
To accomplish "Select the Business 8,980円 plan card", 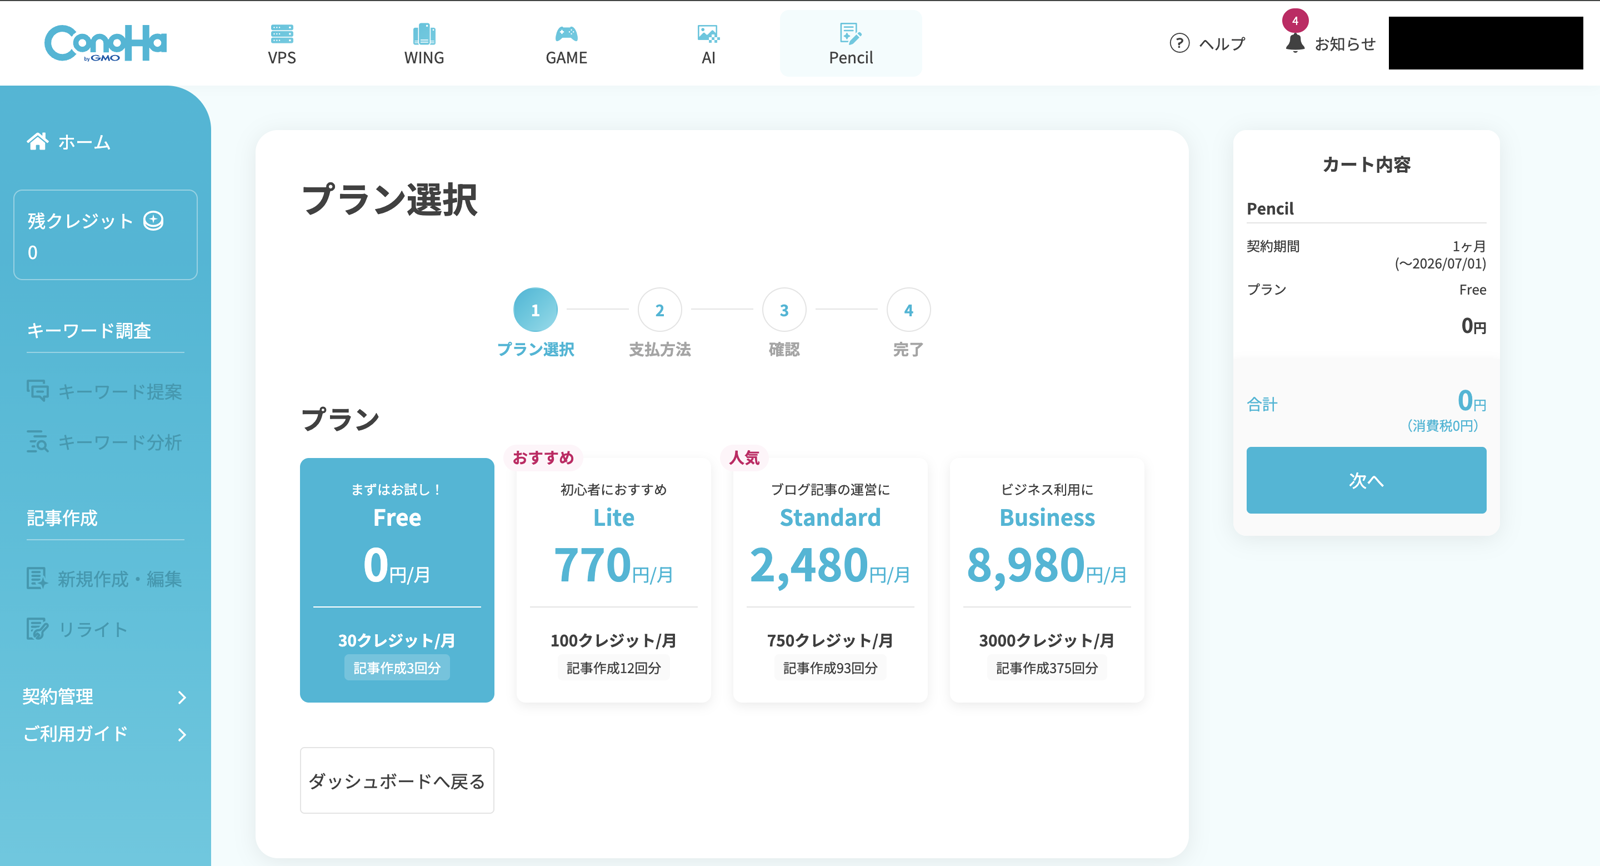I will tap(1047, 580).
